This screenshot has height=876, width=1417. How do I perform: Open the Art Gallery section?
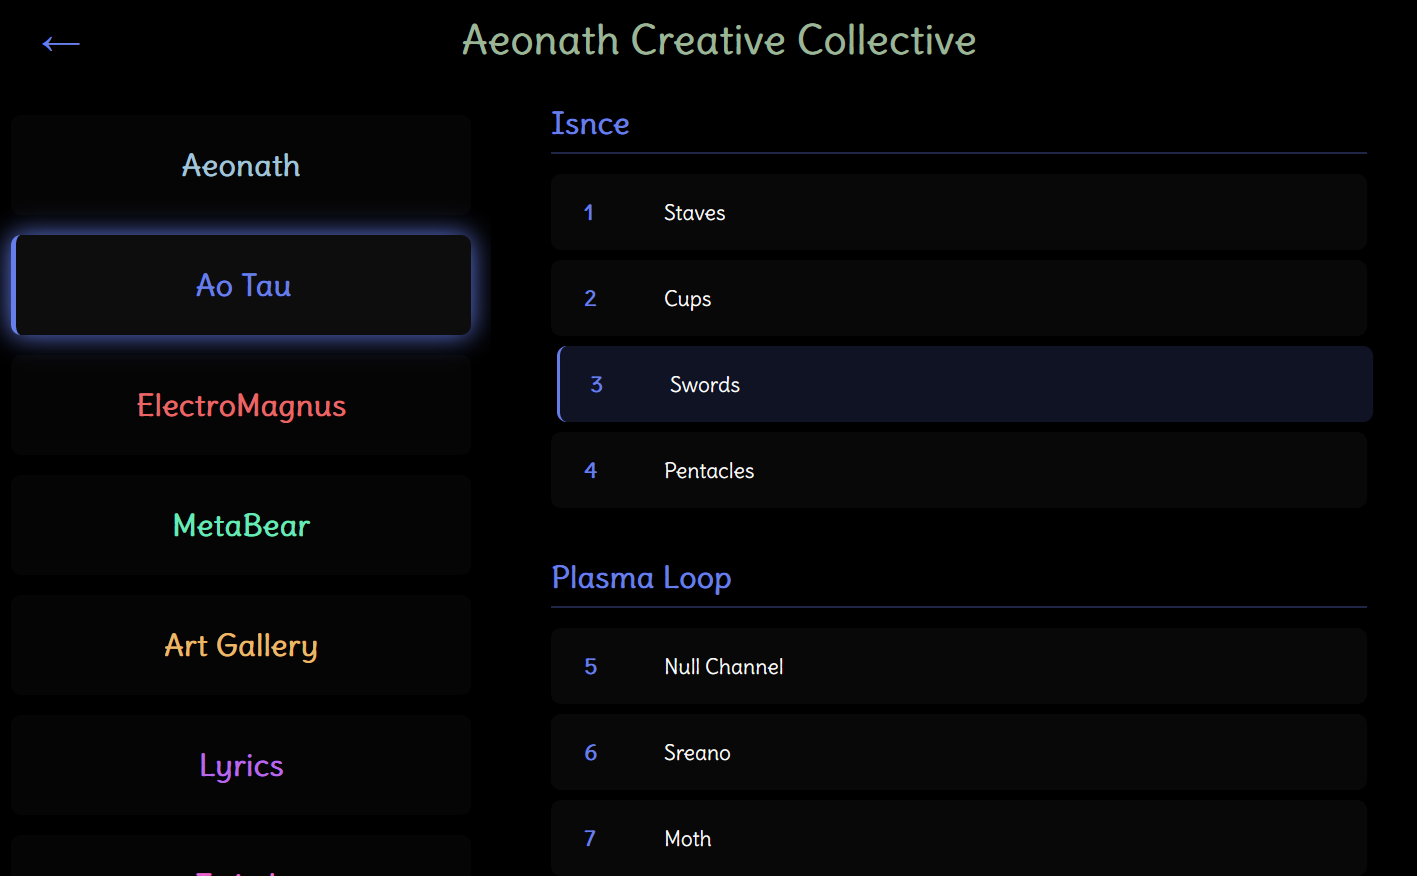click(240, 645)
